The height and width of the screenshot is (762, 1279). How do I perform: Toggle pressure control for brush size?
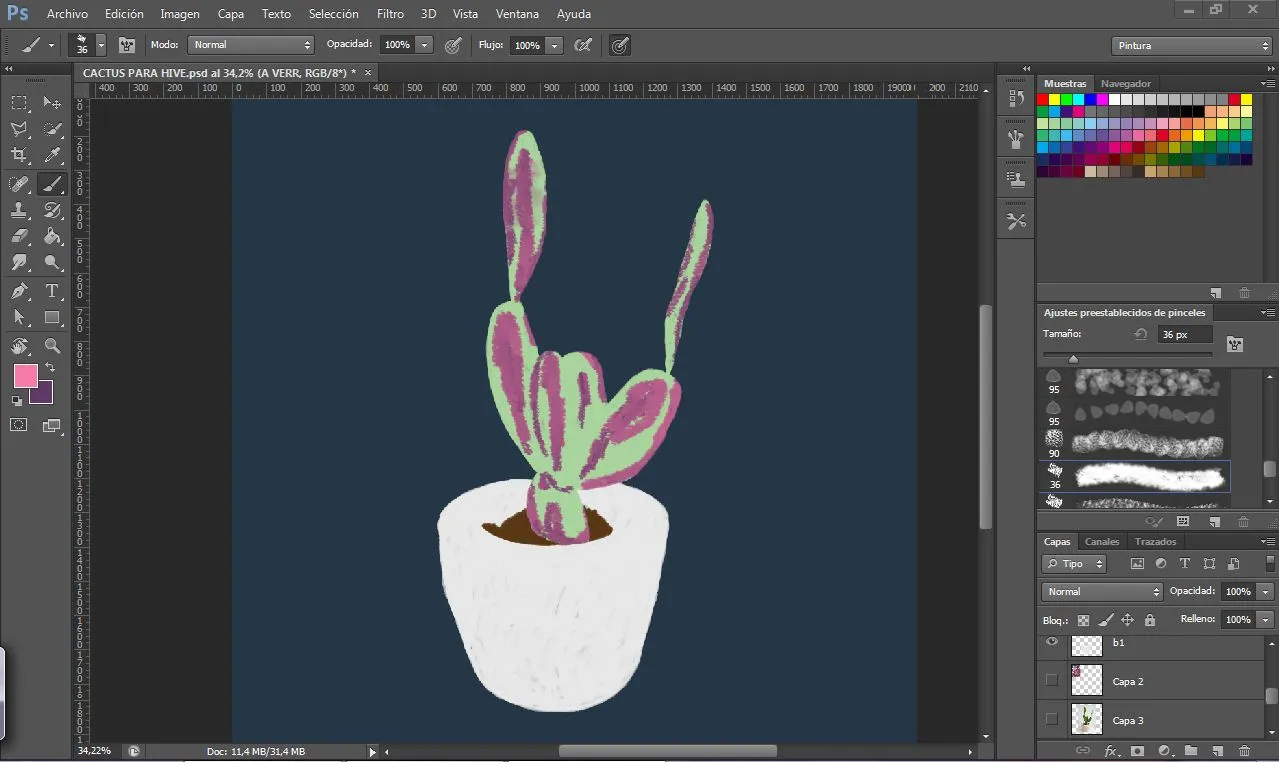coord(620,45)
